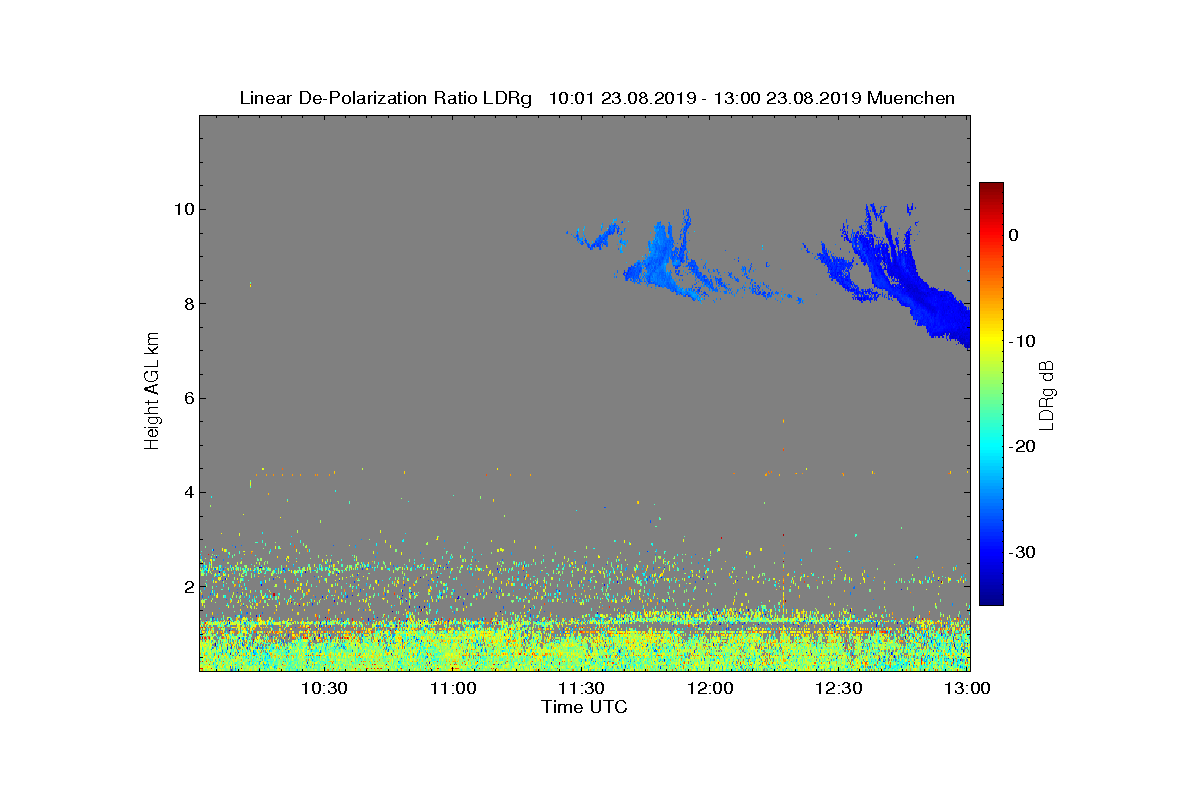The height and width of the screenshot is (800, 1200).
Task: Click the yellow region of the colorbar
Action: (991, 341)
